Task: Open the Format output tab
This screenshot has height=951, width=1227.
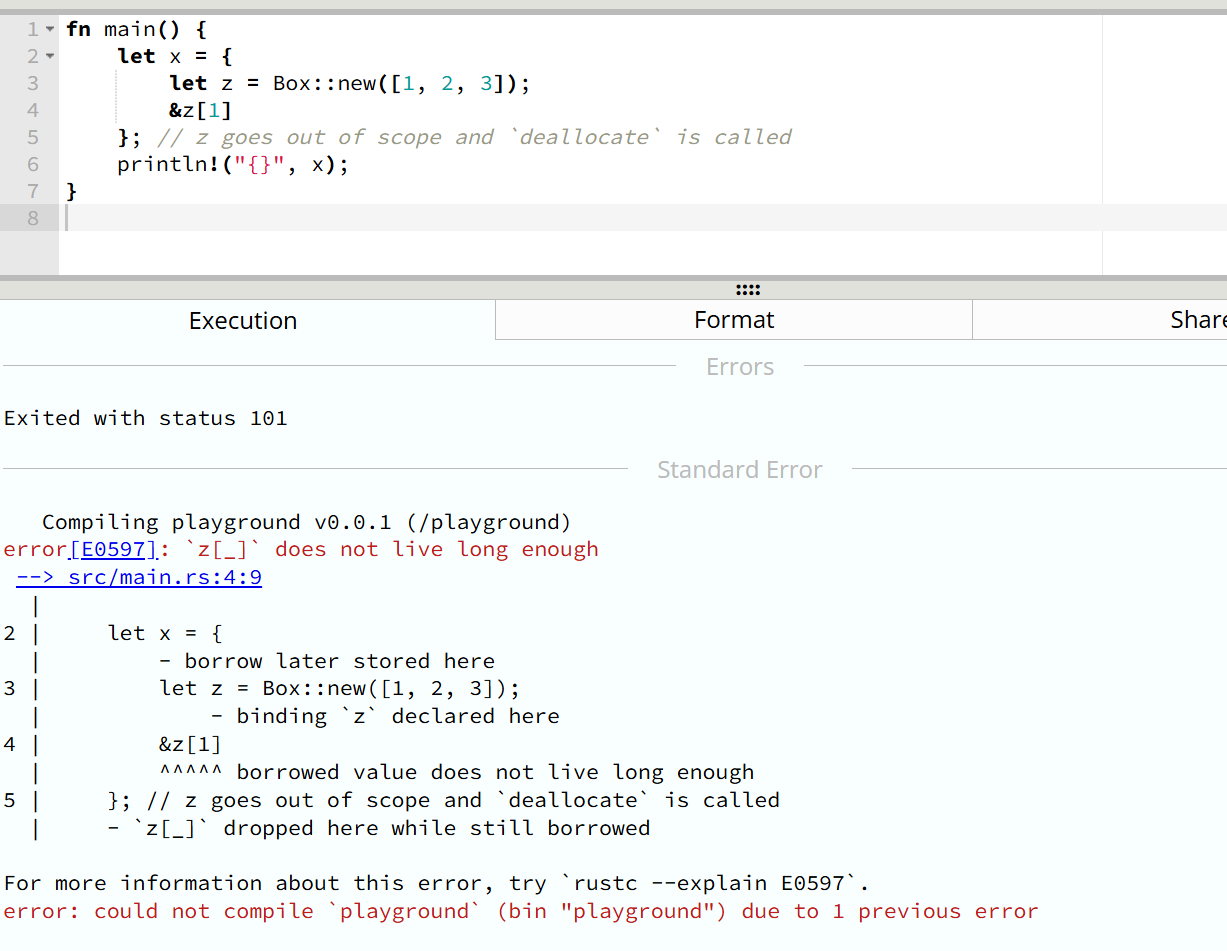Action: (x=734, y=320)
